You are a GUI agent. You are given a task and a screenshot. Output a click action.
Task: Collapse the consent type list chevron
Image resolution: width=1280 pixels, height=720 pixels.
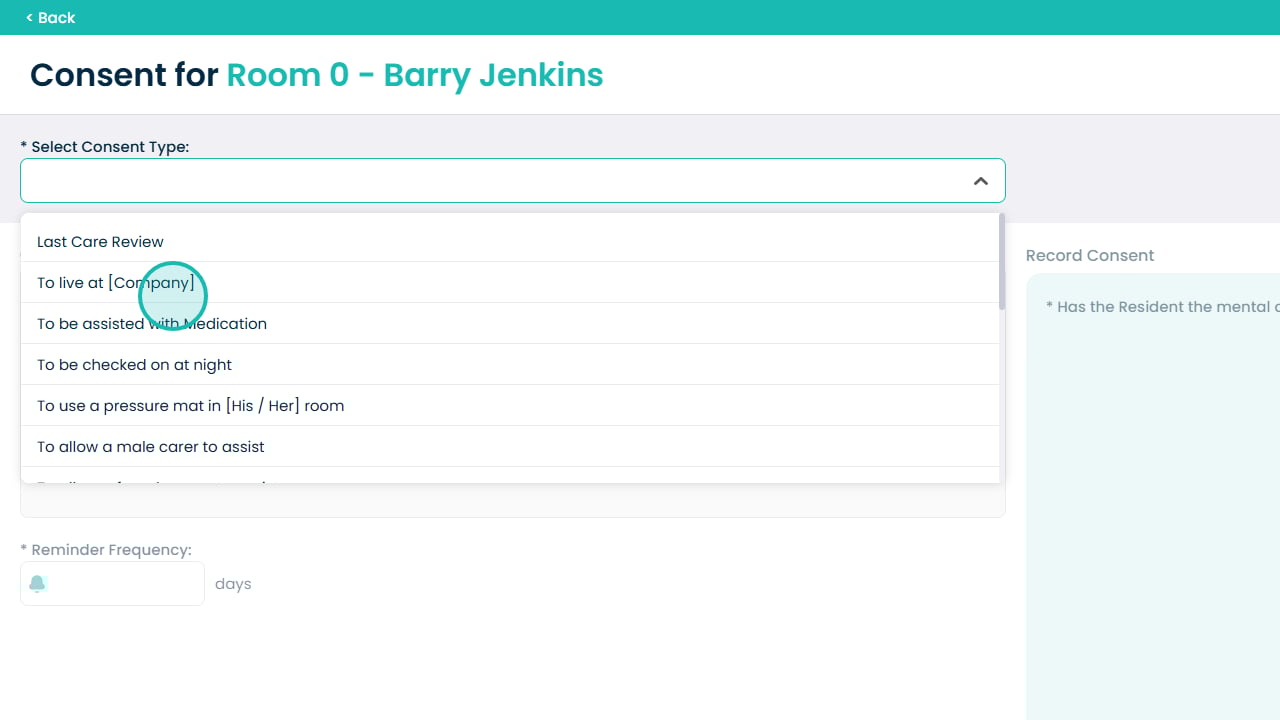pos(981,181)
